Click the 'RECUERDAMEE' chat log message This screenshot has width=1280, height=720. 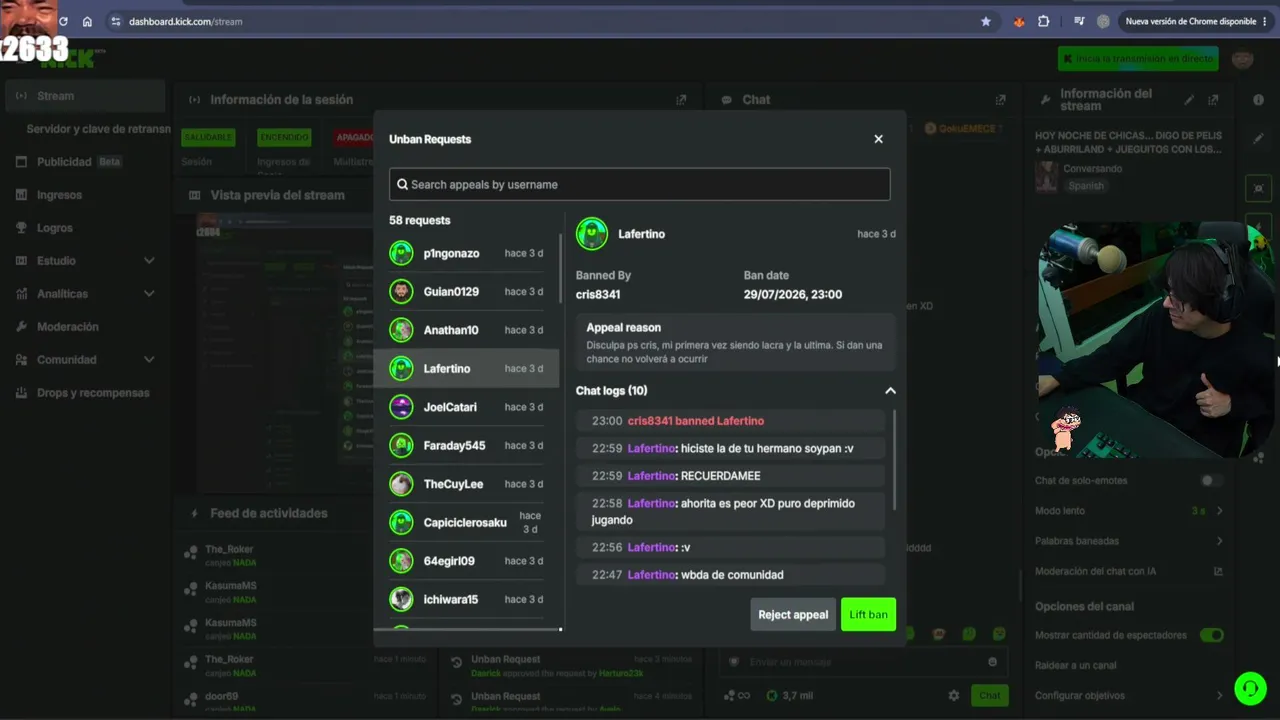pyautogui.click(x=730, y=476)
